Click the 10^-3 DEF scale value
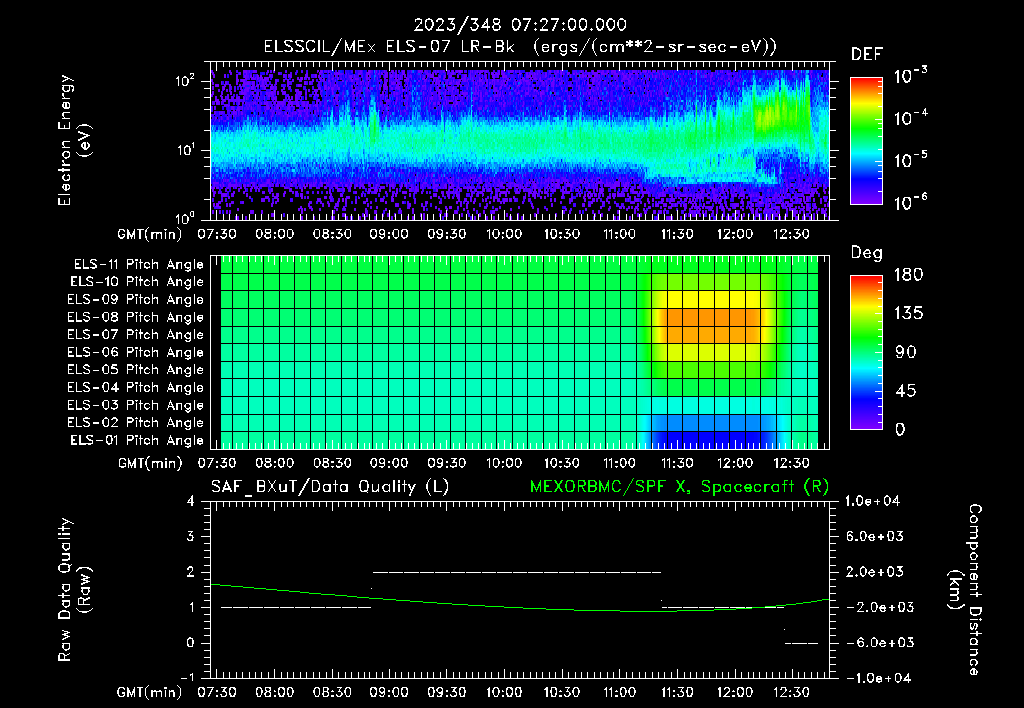This screenshot has width=1024, height=708. tap(910, 76)
